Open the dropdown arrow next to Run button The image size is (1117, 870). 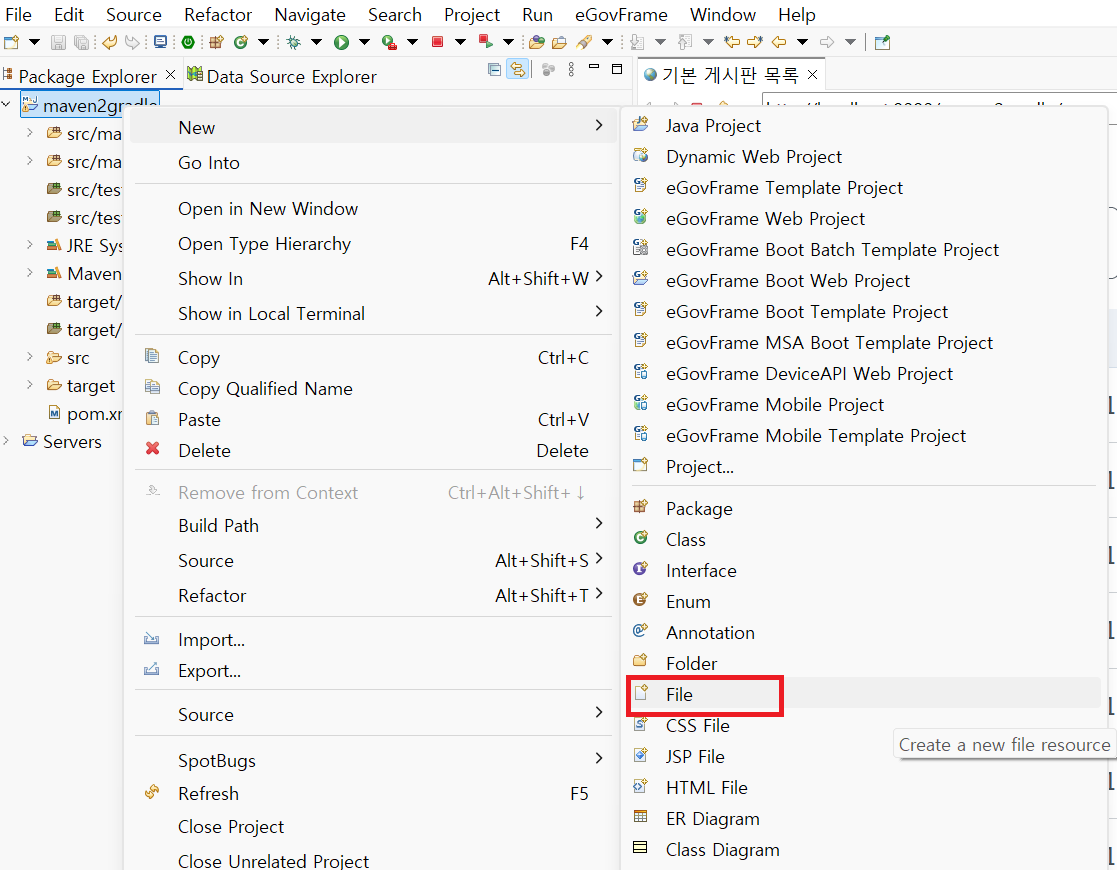point(363,42)
